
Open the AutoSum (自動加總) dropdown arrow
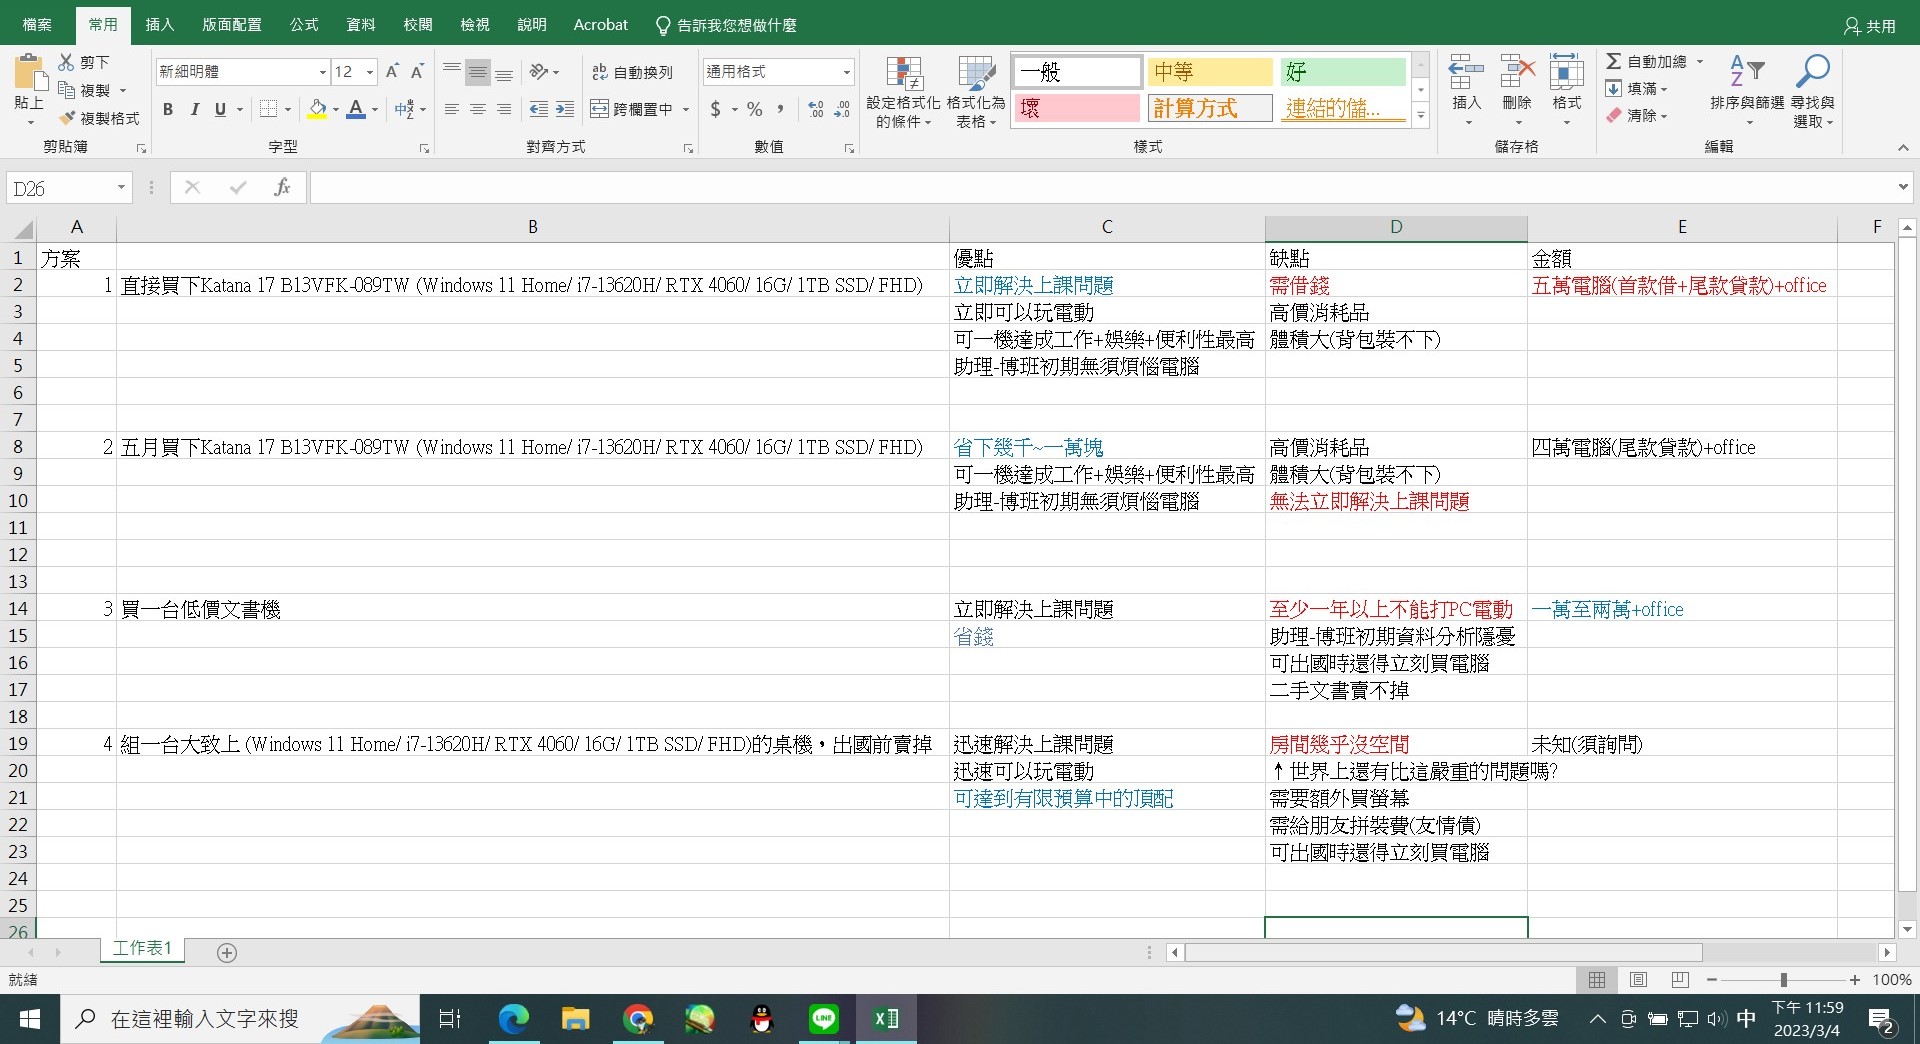point(1699,61)
